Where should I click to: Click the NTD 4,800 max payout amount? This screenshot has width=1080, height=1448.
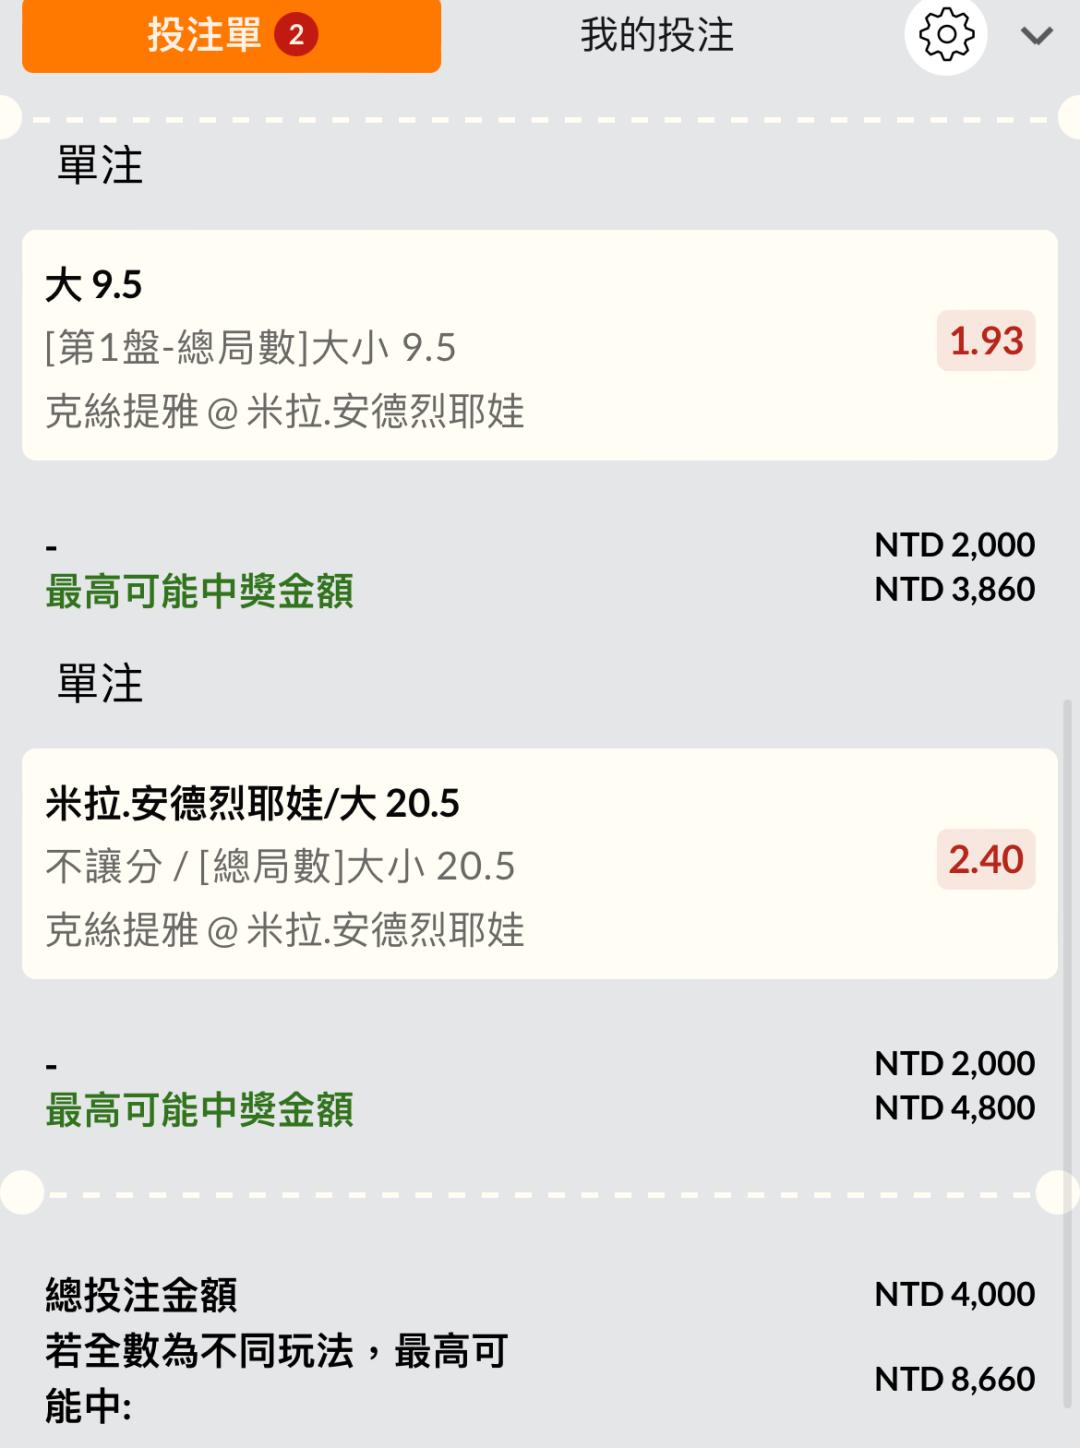pyautogui.click(x=954, y=1108)
